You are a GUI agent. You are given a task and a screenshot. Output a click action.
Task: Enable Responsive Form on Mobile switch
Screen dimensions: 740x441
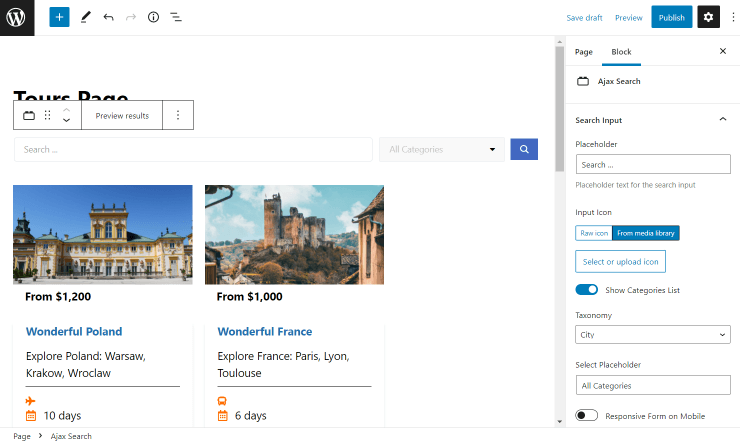[x=587, y=416]
